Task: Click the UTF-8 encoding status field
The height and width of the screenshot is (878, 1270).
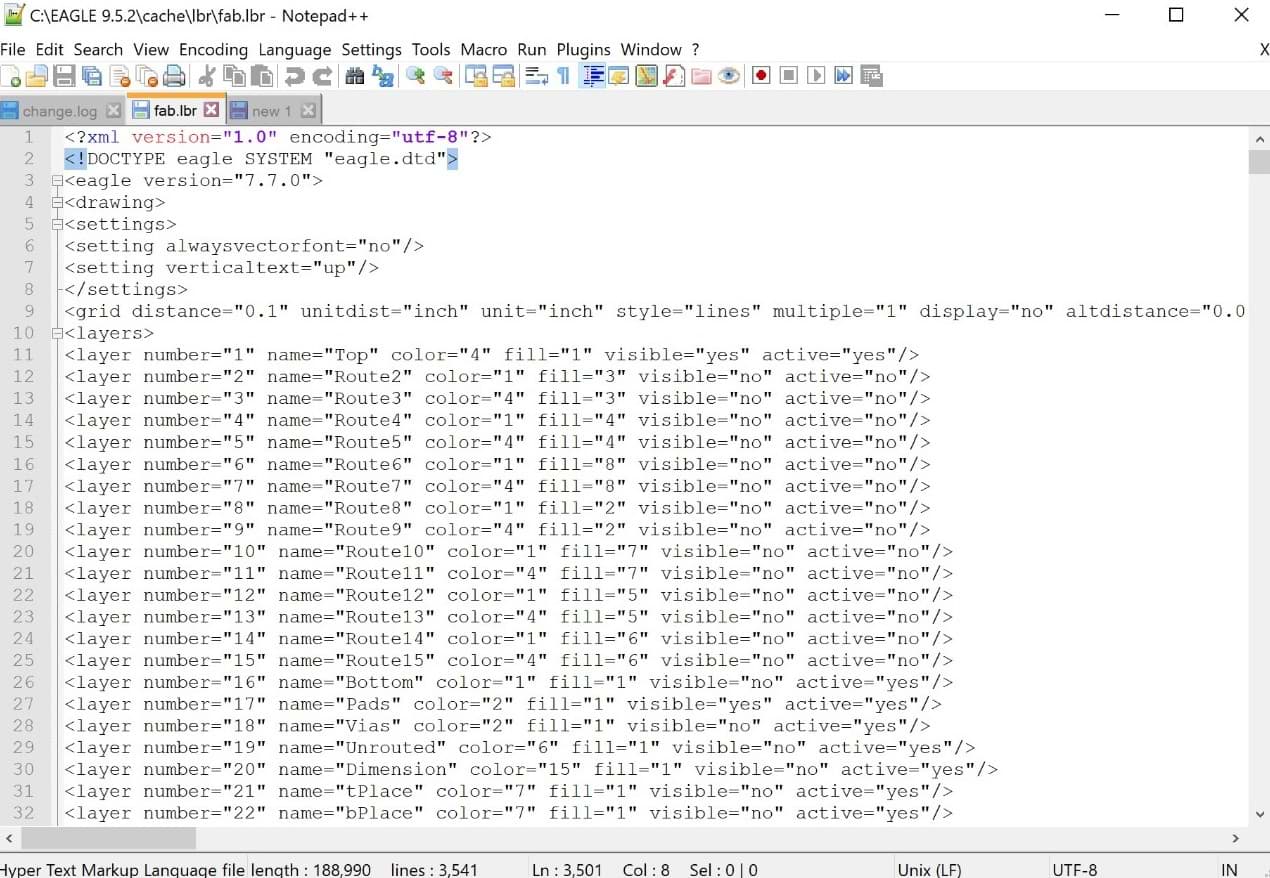Action: tap(1075, 870)
